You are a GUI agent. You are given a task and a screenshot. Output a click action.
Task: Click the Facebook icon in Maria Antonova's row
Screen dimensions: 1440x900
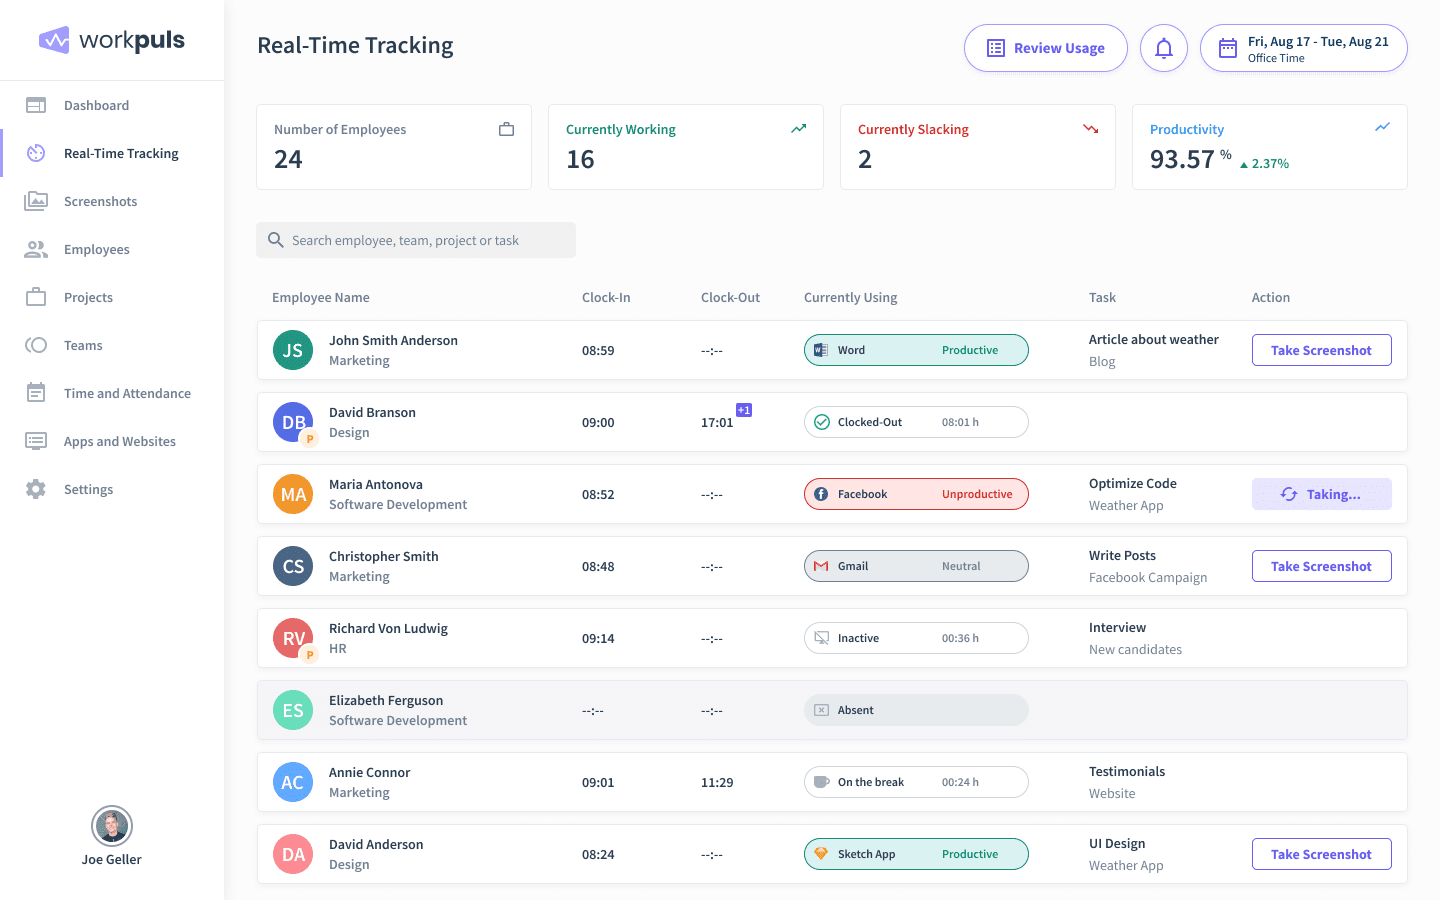pyautogui.click(x=822, y=494)
